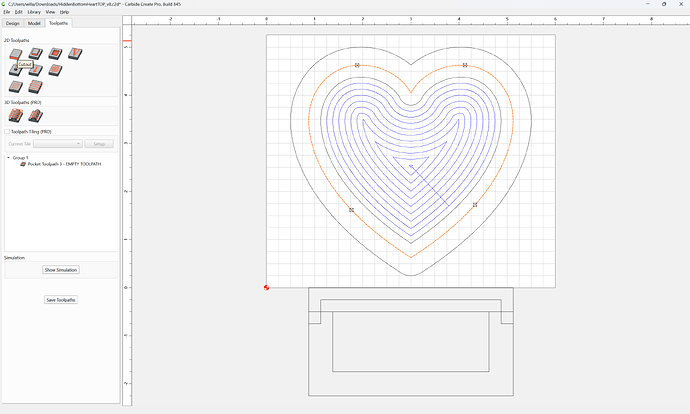Open the View menu
Viewport: 690px width, 414px height.
coord(50,12)
